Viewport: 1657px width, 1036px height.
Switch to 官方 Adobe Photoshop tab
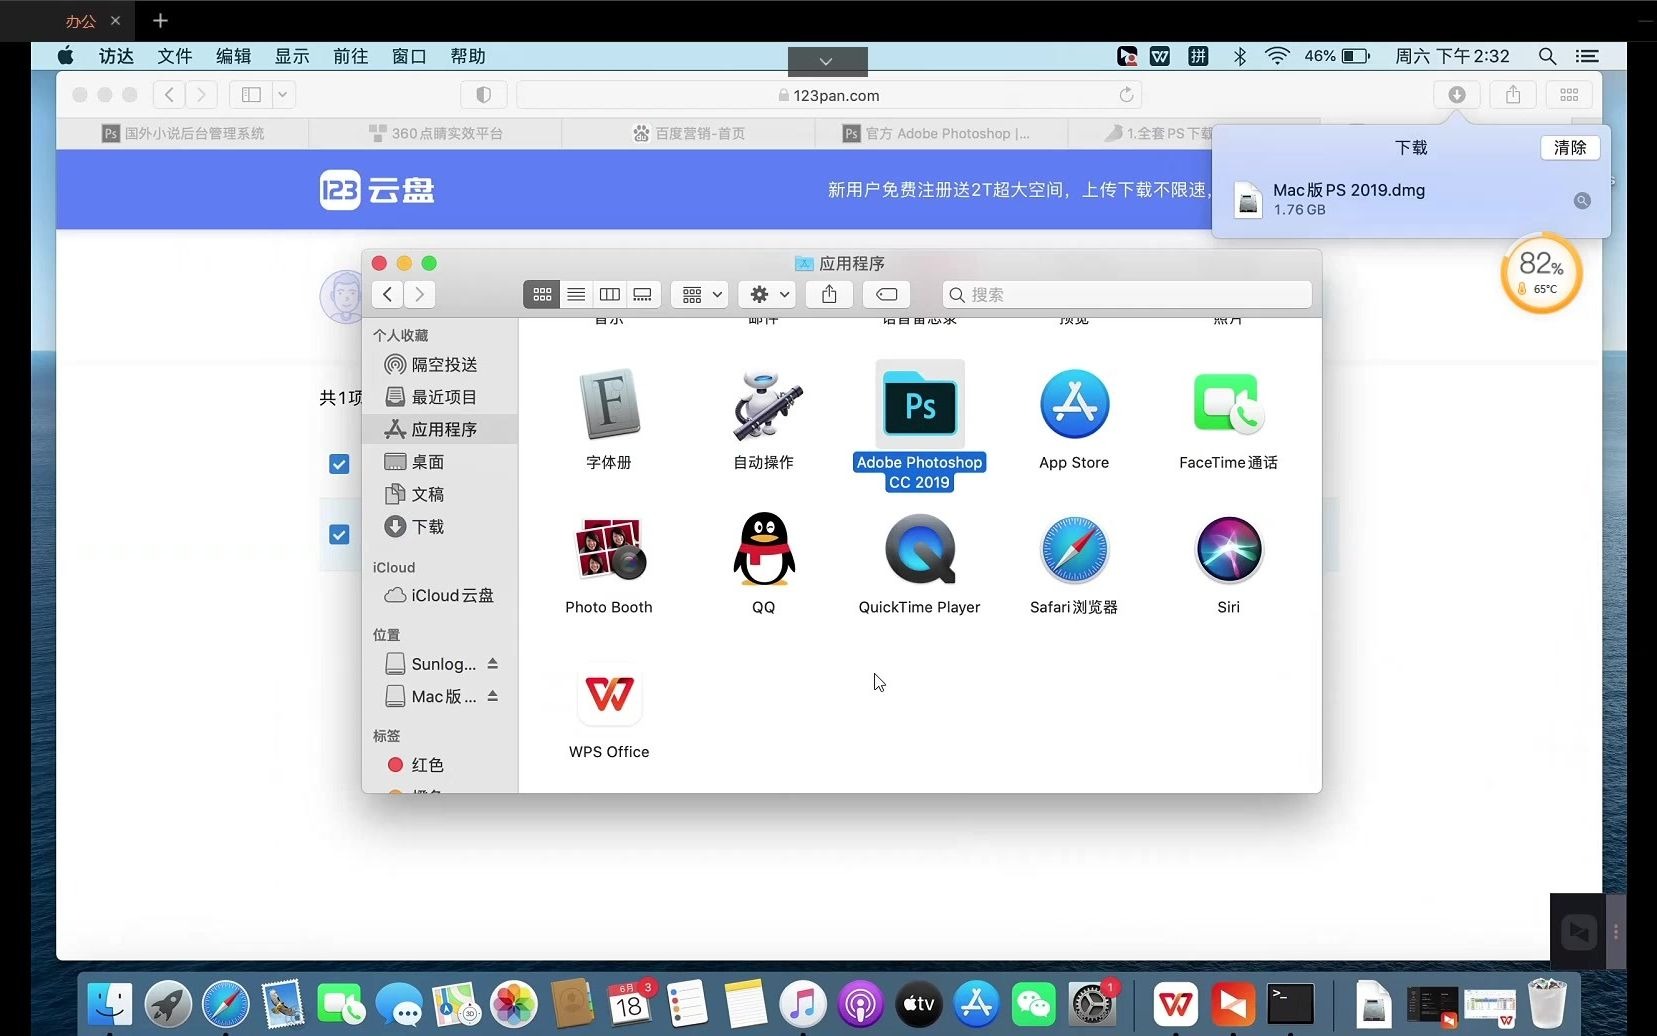pos(942,133)
